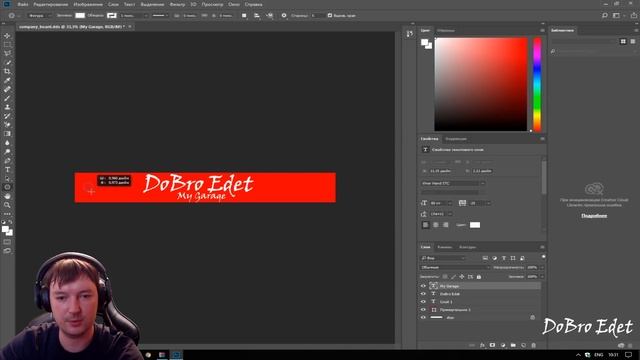Switch Libraries panel to list view
Viewport: 640px width, 360px height.
pyautogui.click(x=633, y=41)
